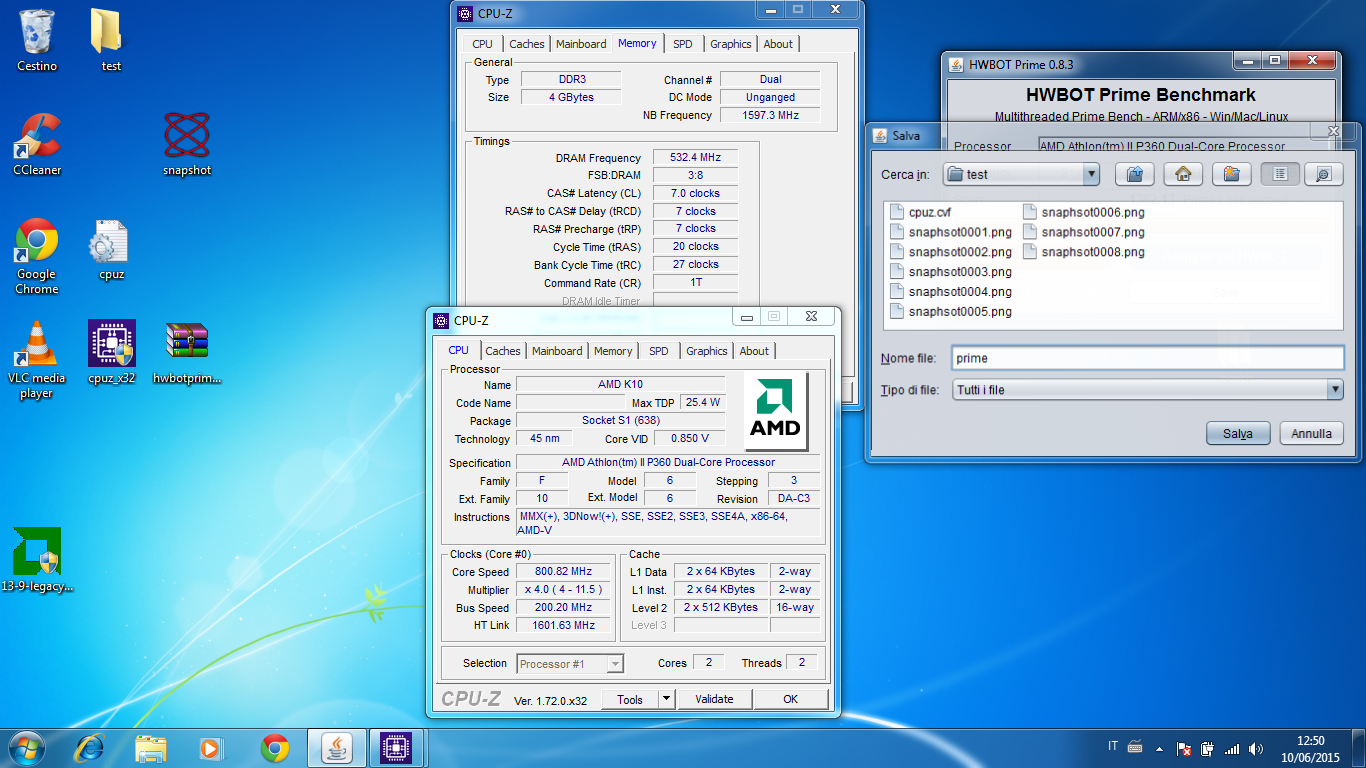Image resolution: width=1366 pixels, height=768 pixels.
Task: Click the Salva save button
Action: point(1238,433)
